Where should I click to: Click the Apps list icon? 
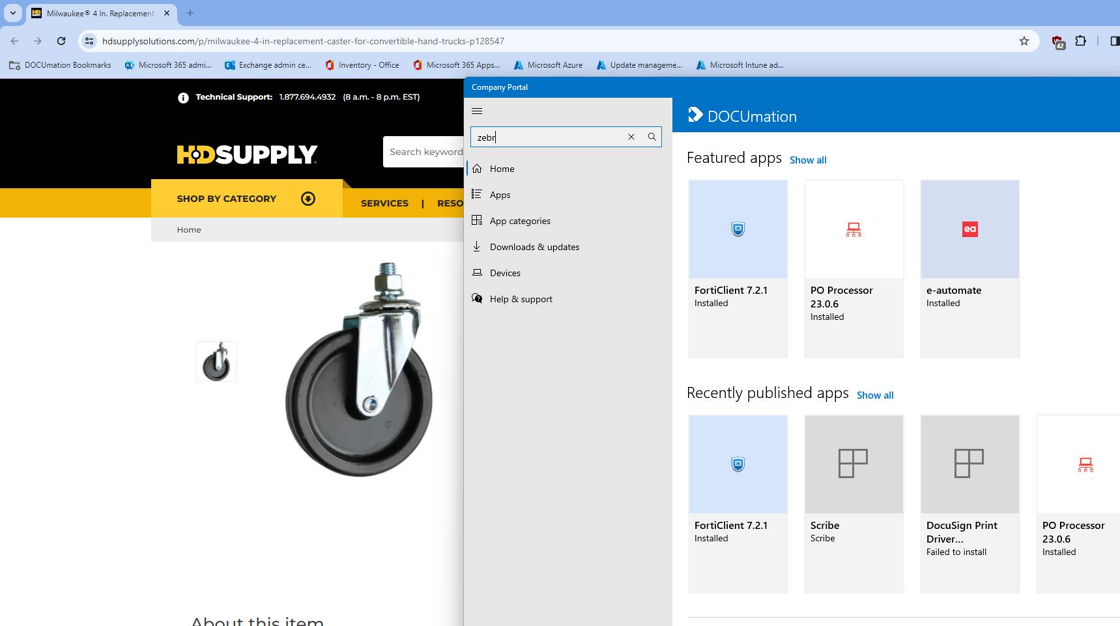coord(477,194)
